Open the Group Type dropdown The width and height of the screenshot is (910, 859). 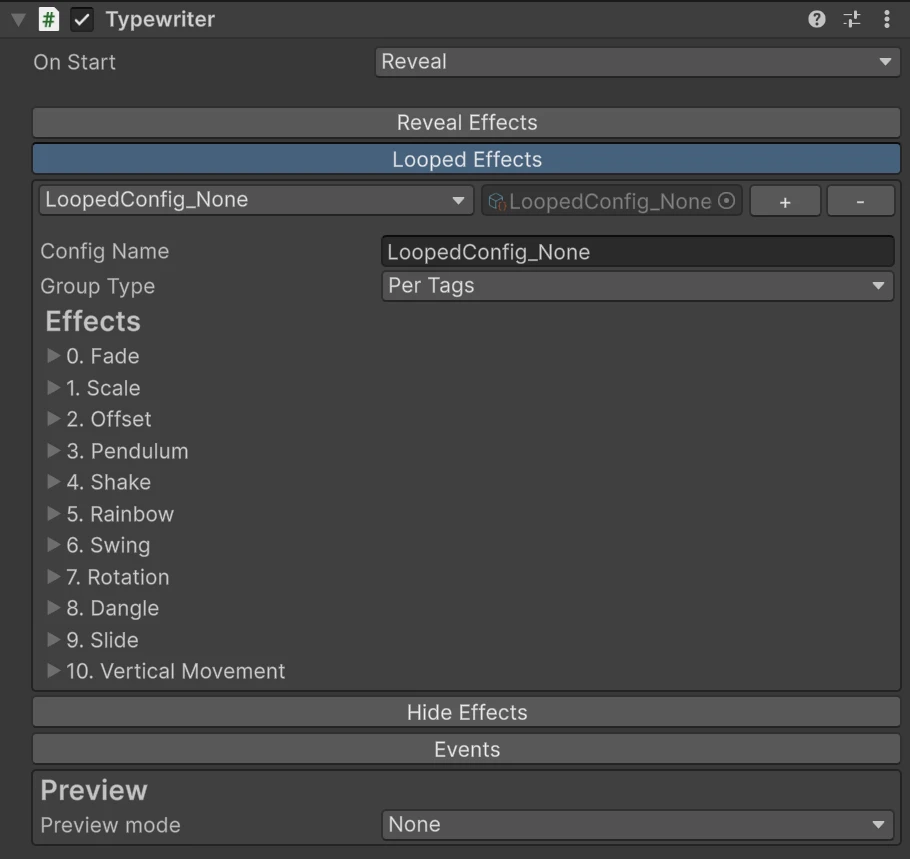click(x=637, y=286)
